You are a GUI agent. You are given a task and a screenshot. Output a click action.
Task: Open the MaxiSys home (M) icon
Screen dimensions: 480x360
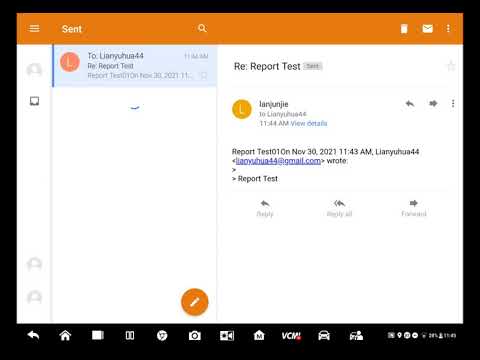tap(259, 335)
